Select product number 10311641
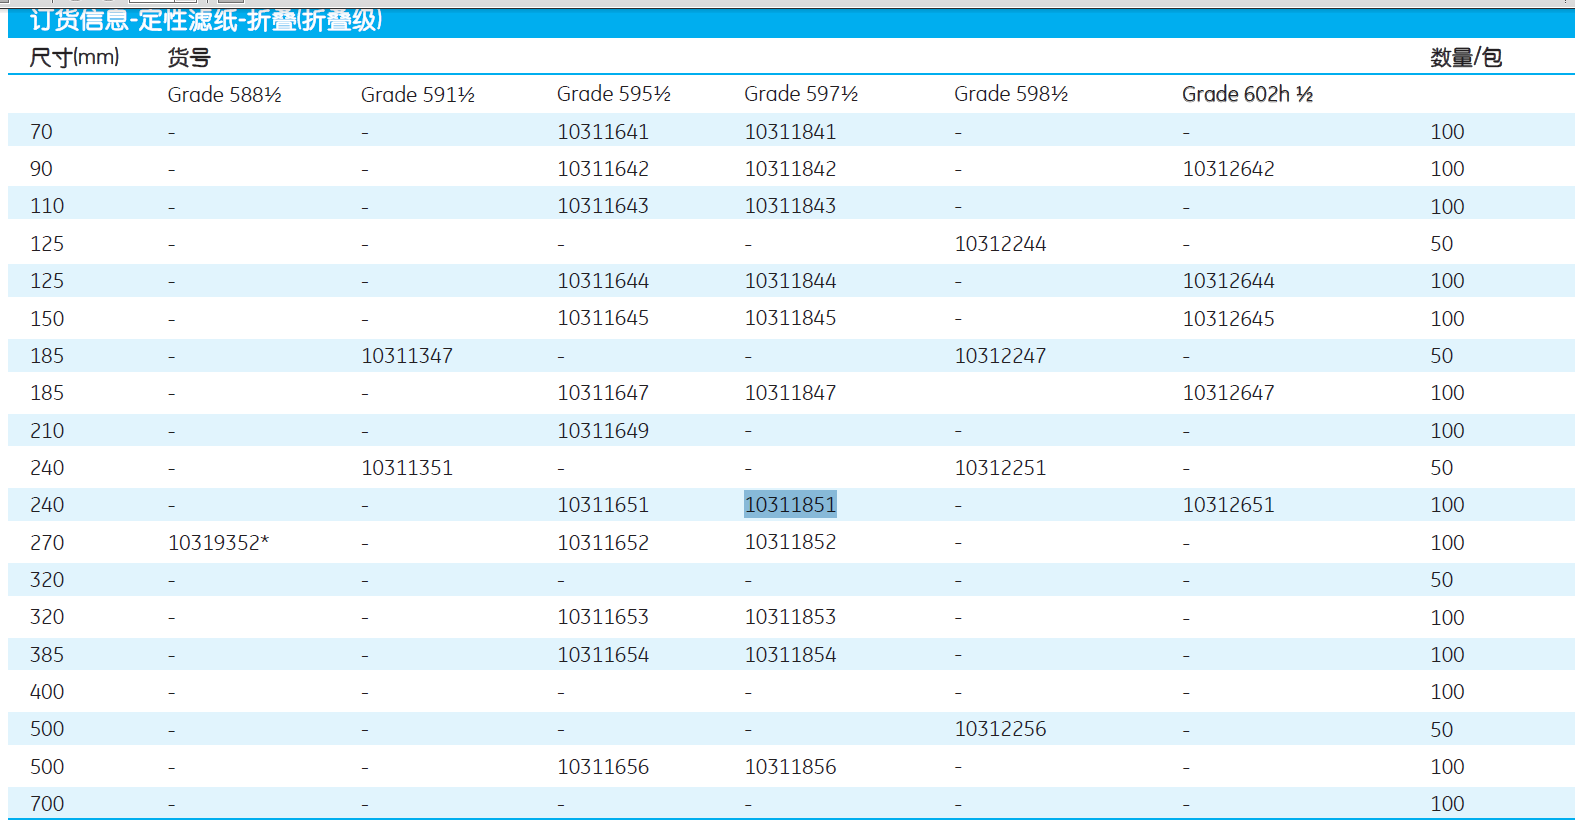 (x=603, y=132)
